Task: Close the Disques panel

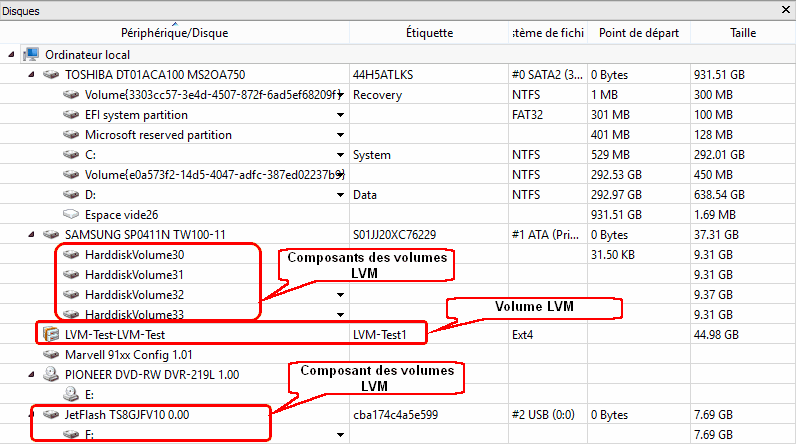Action: coord(785,8)
